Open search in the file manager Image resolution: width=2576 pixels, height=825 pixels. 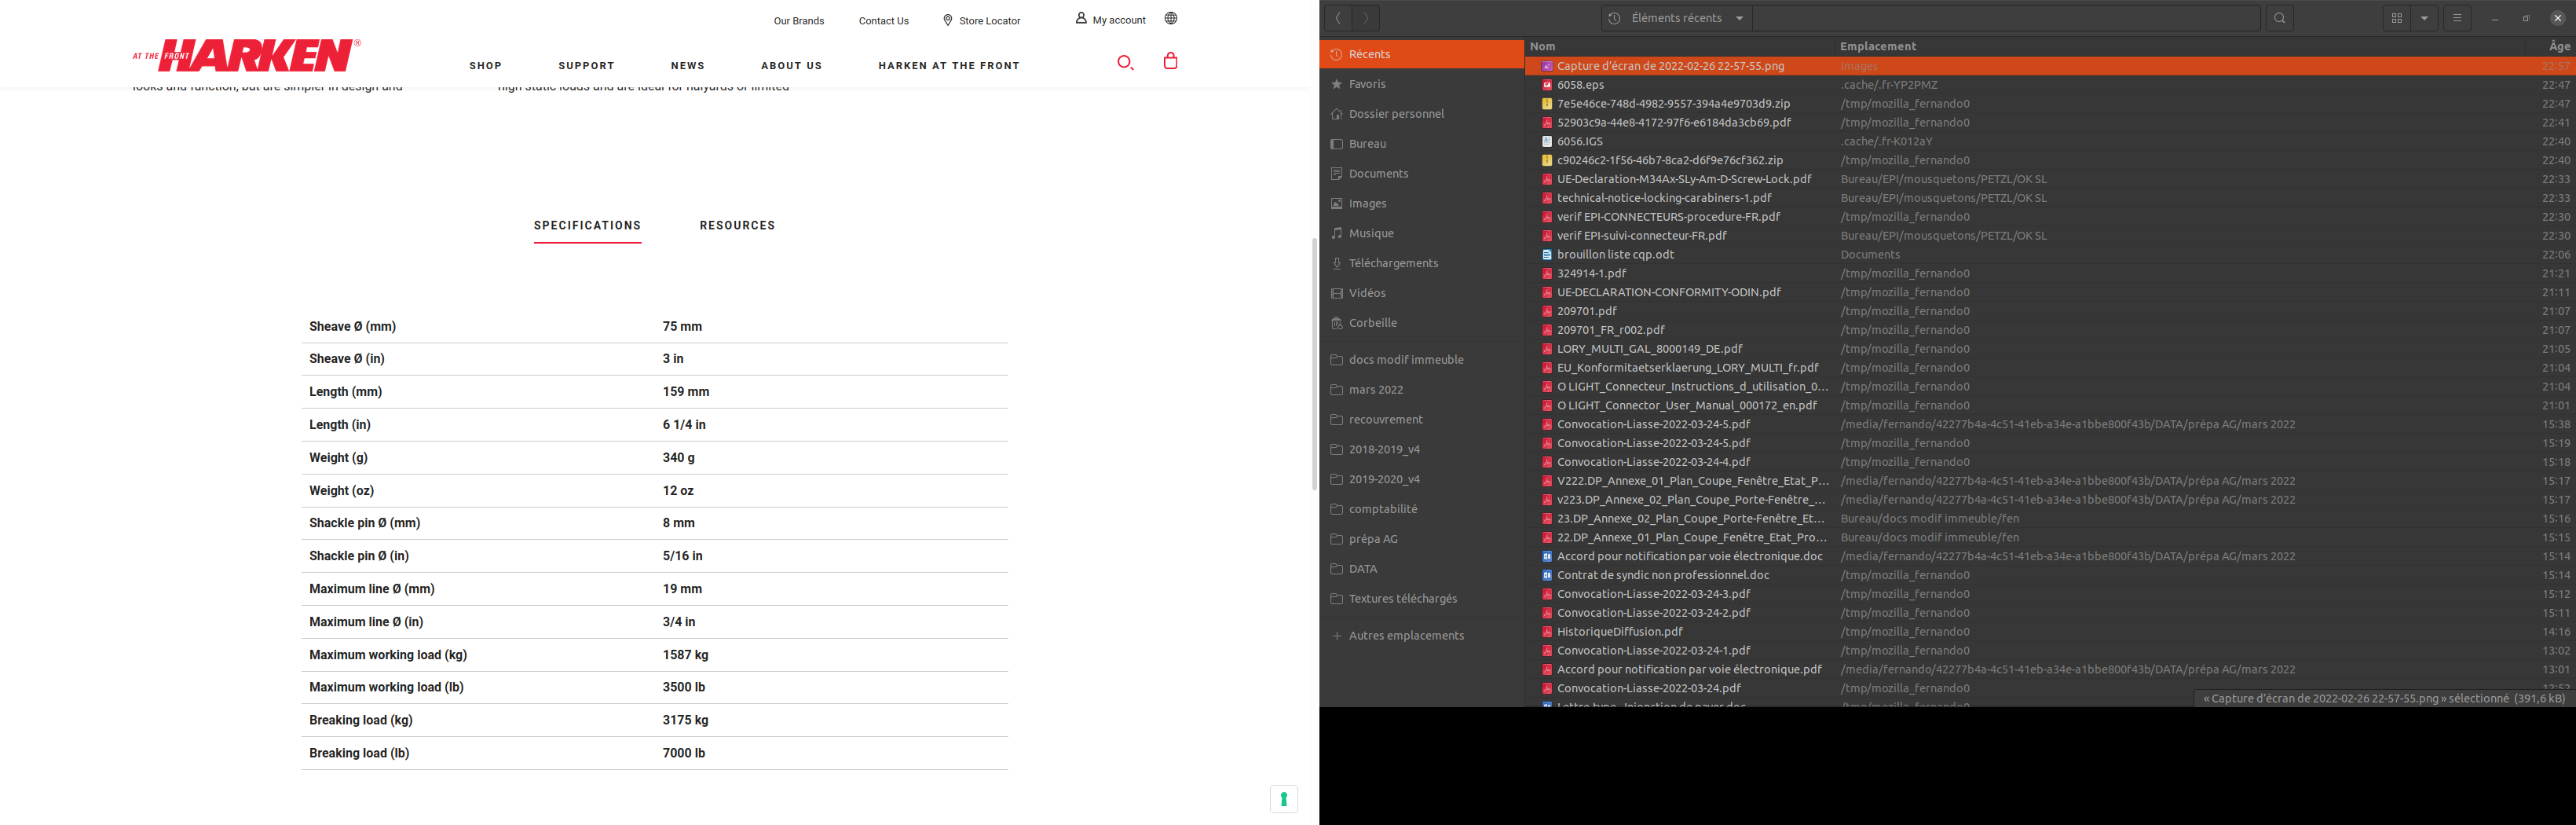tap(2279, 18)
